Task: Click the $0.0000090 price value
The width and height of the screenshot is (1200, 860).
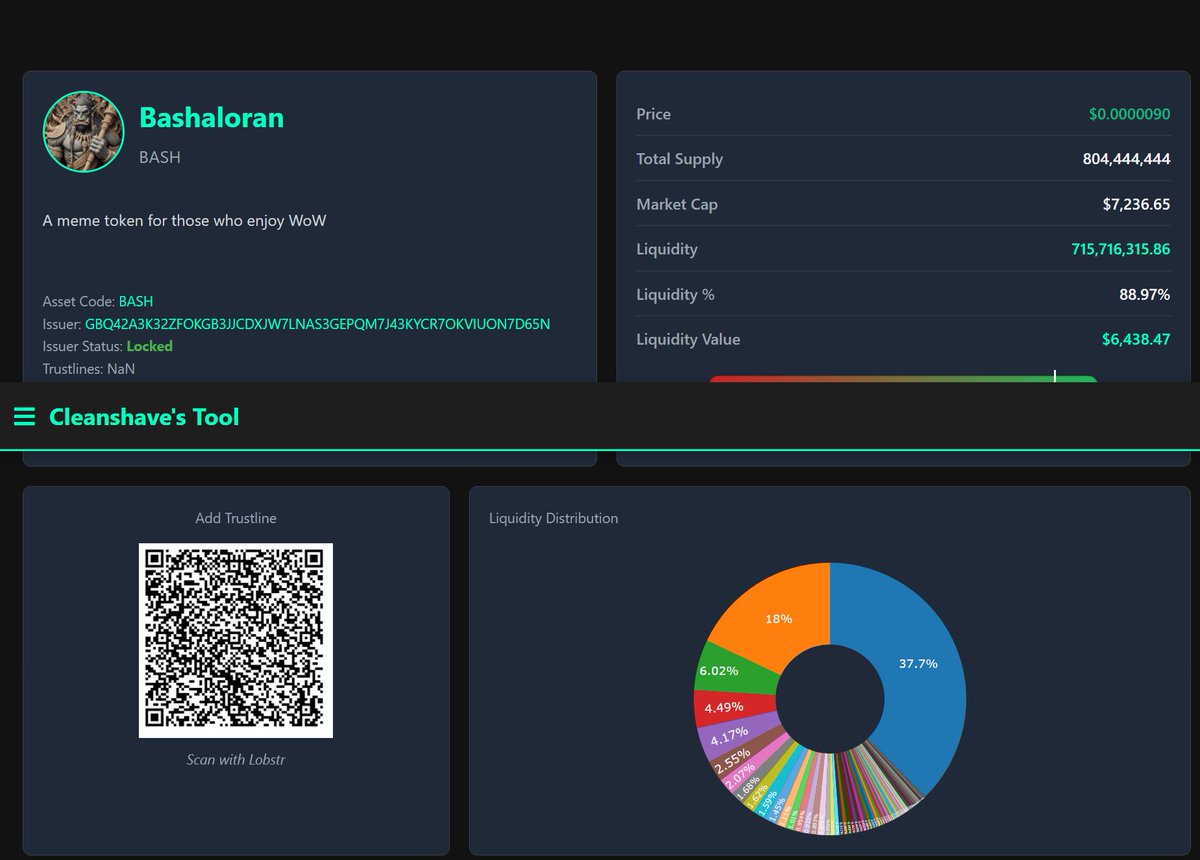Action: 1130,114
